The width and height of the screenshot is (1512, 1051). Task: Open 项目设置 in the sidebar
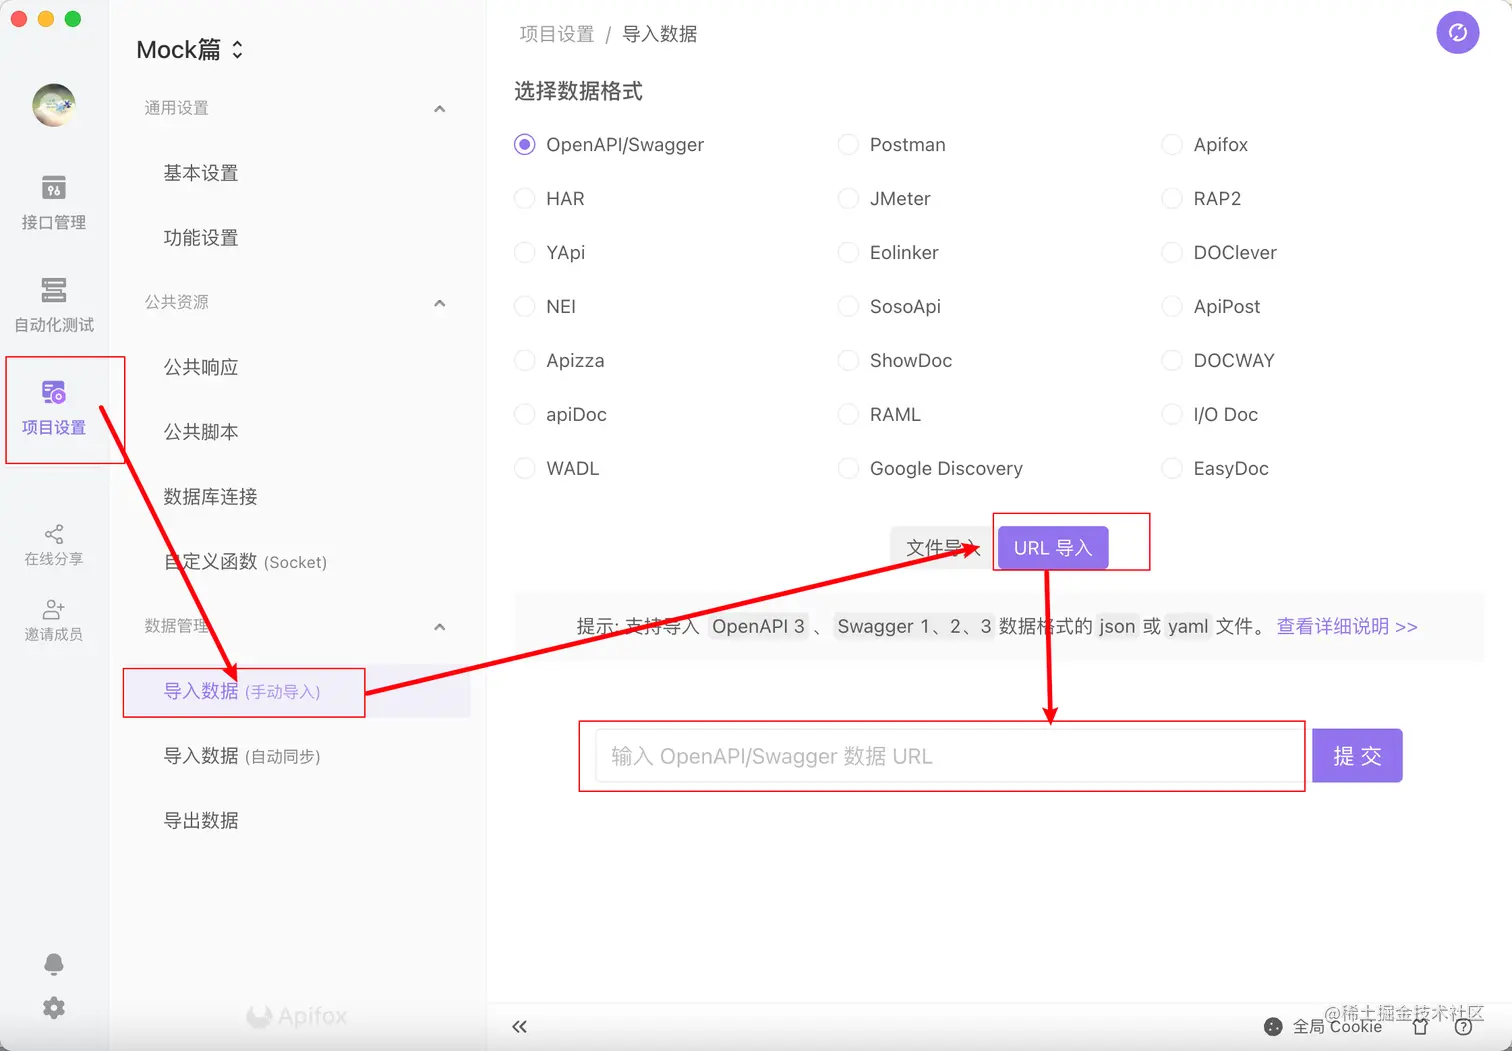[x=54, y=408]
